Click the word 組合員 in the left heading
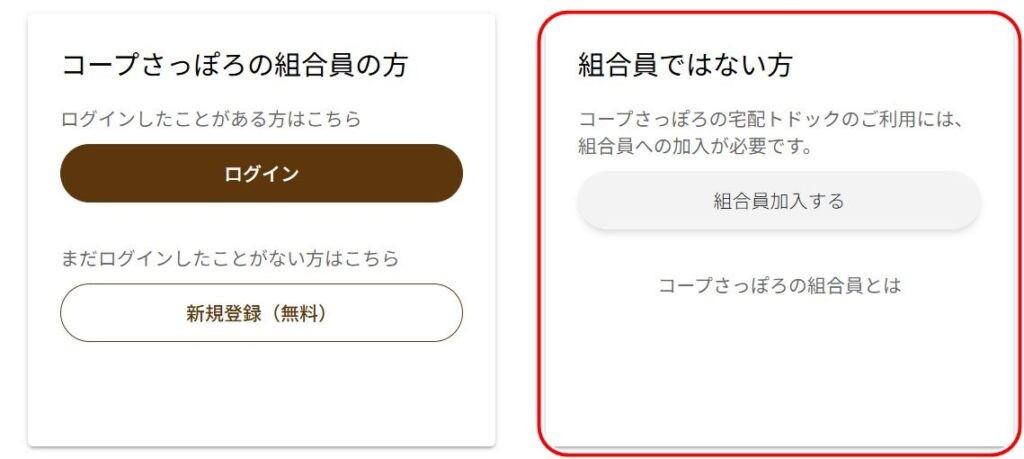This screenshot has width=1024, height=459. (x=321, y=66)
